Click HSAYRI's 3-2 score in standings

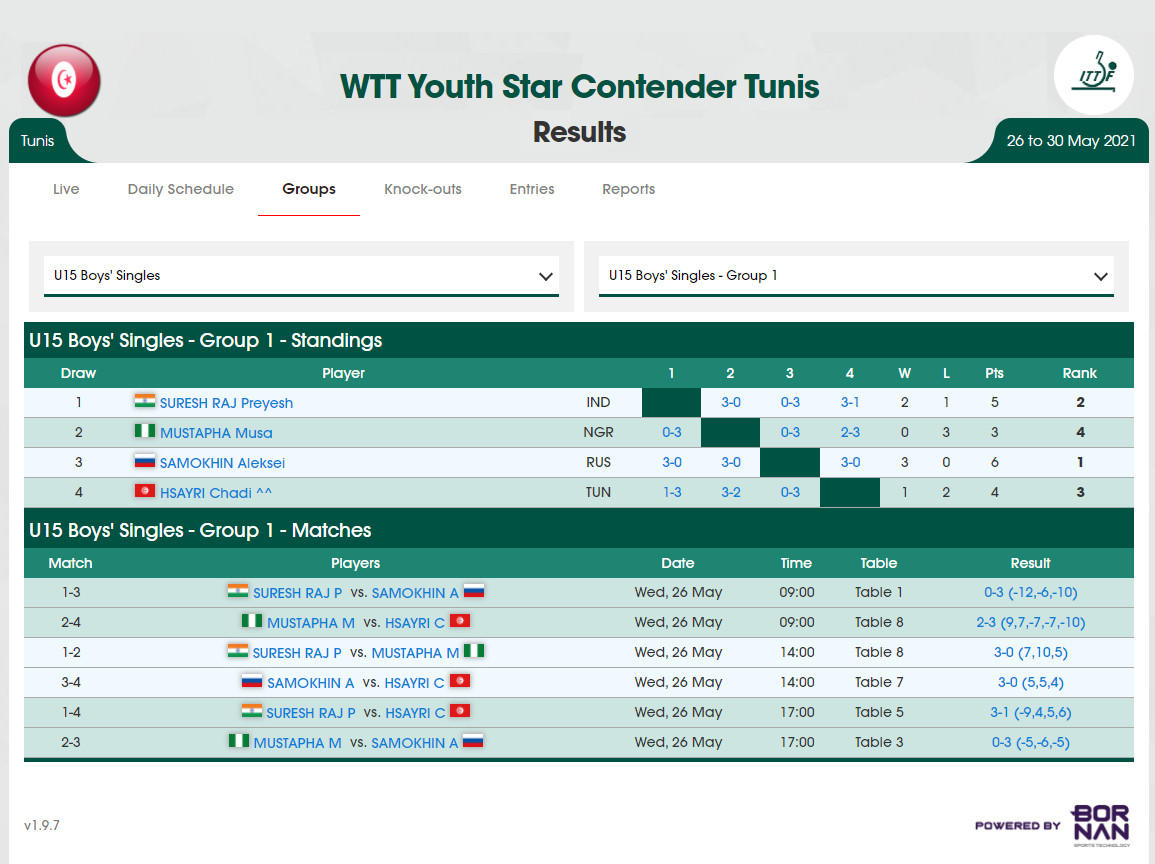point(731,492)
